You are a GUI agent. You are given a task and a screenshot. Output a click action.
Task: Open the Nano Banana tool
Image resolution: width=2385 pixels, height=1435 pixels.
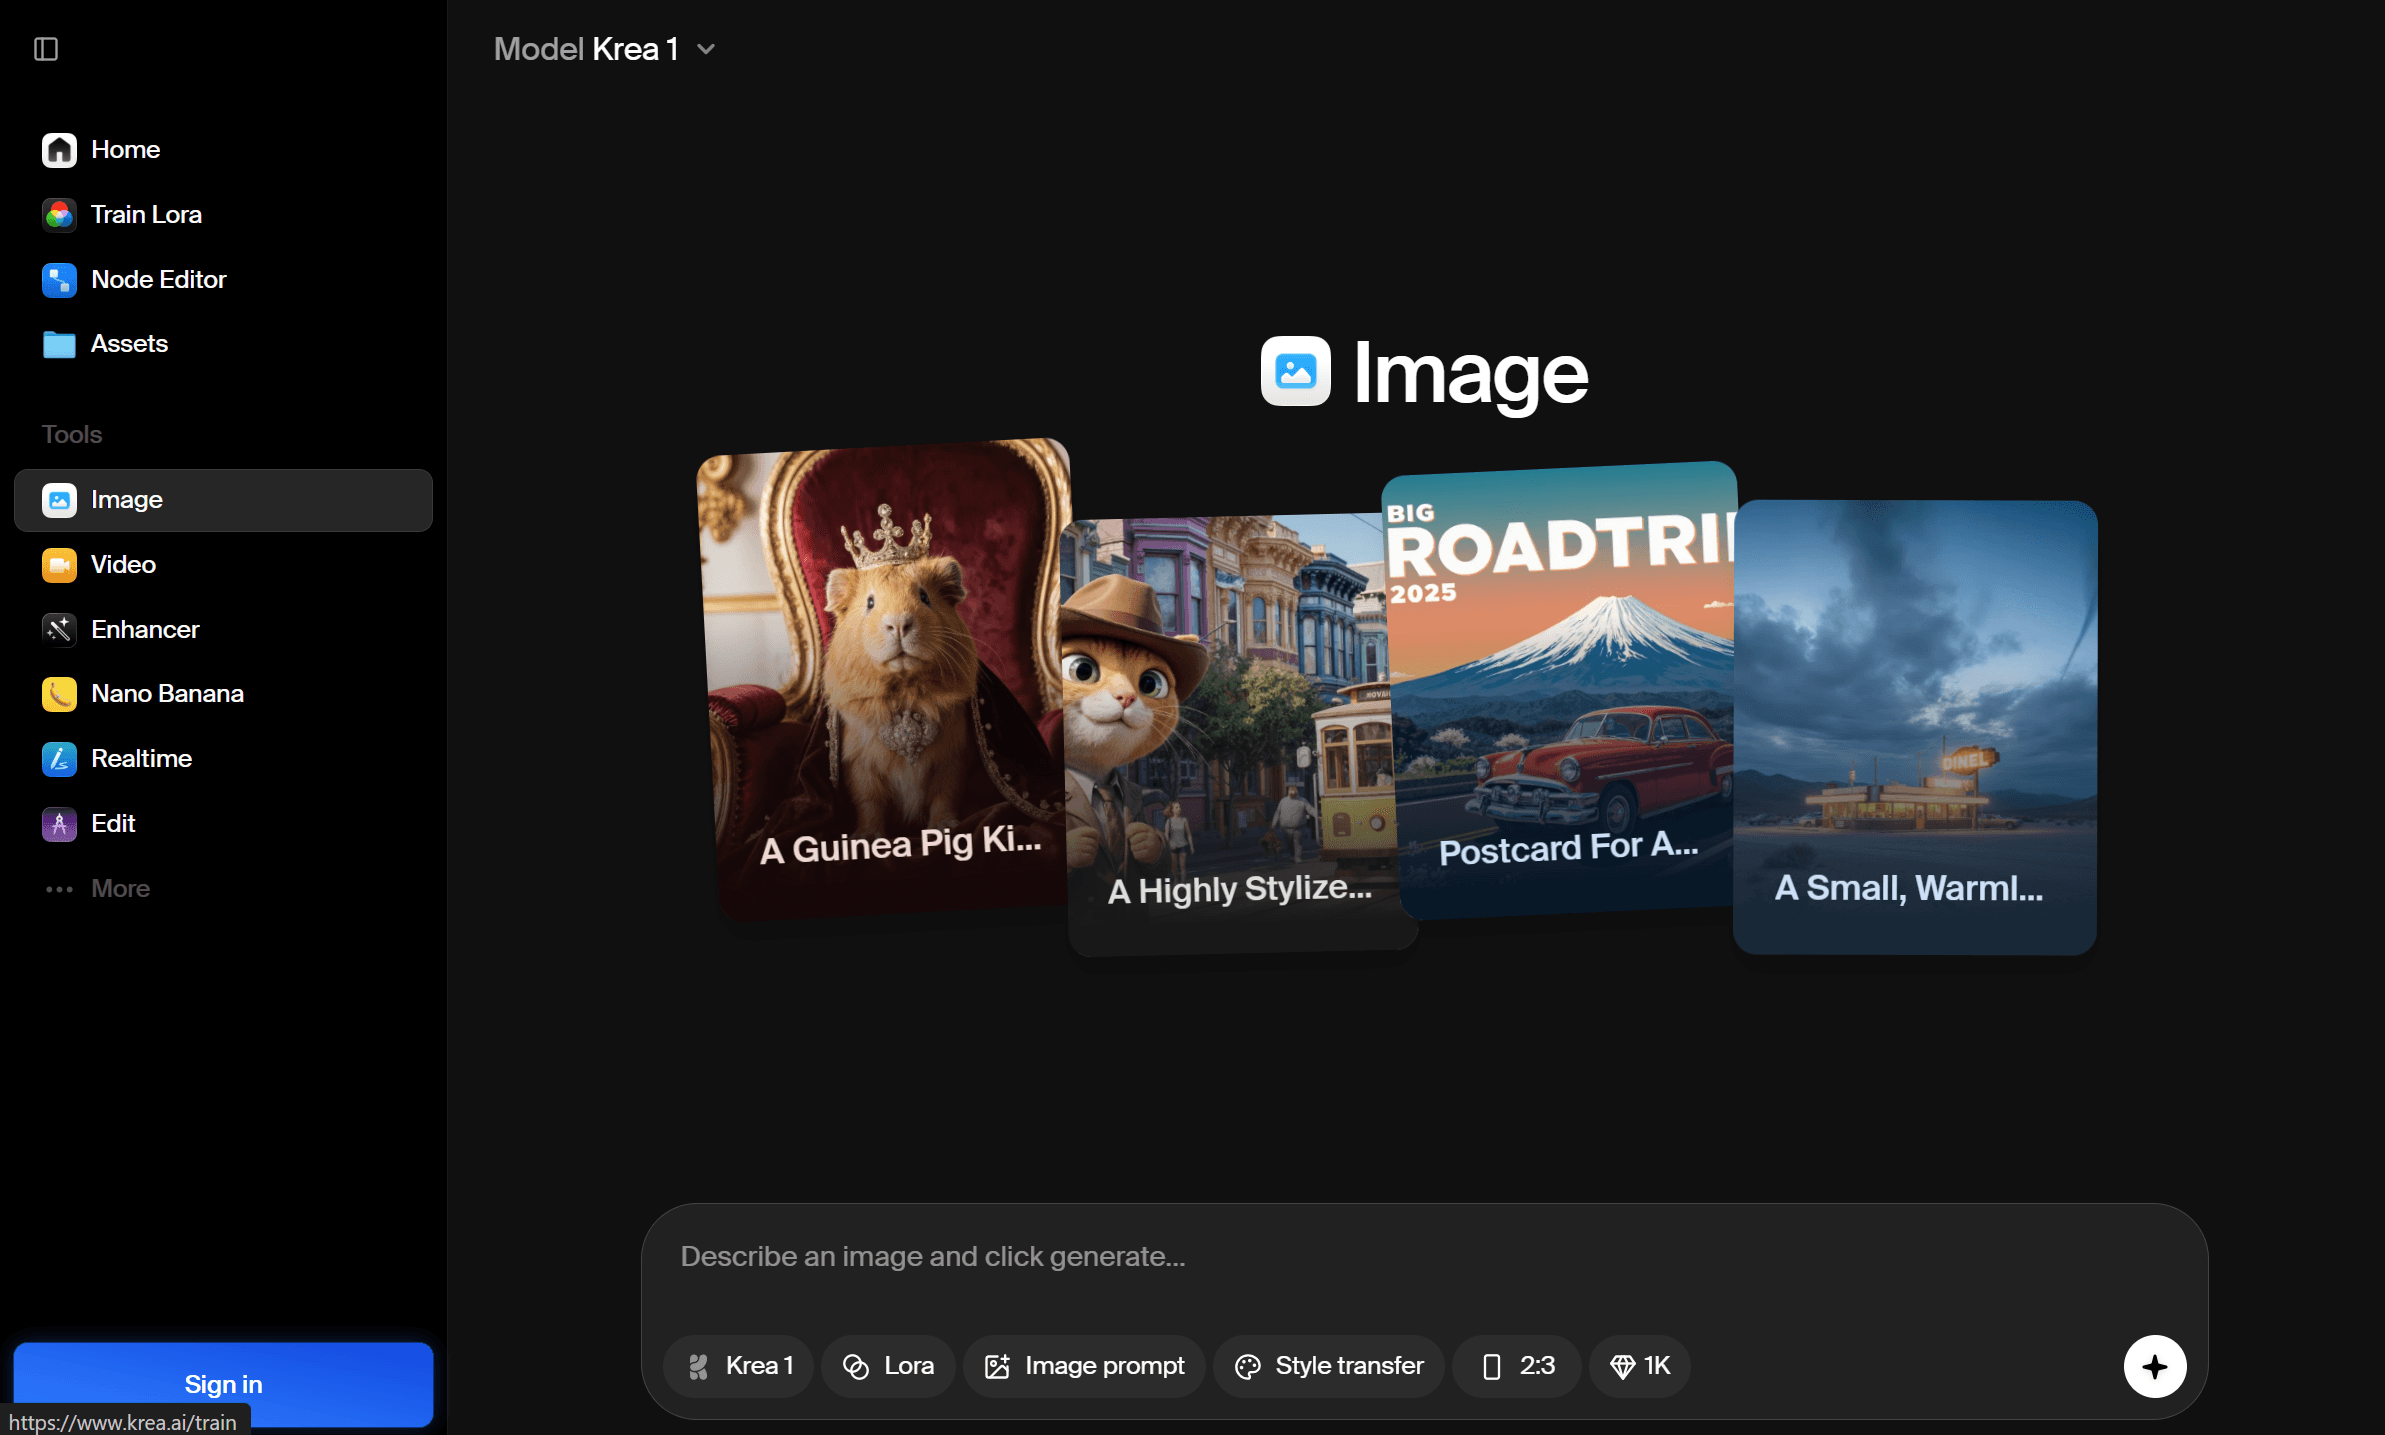223,694
